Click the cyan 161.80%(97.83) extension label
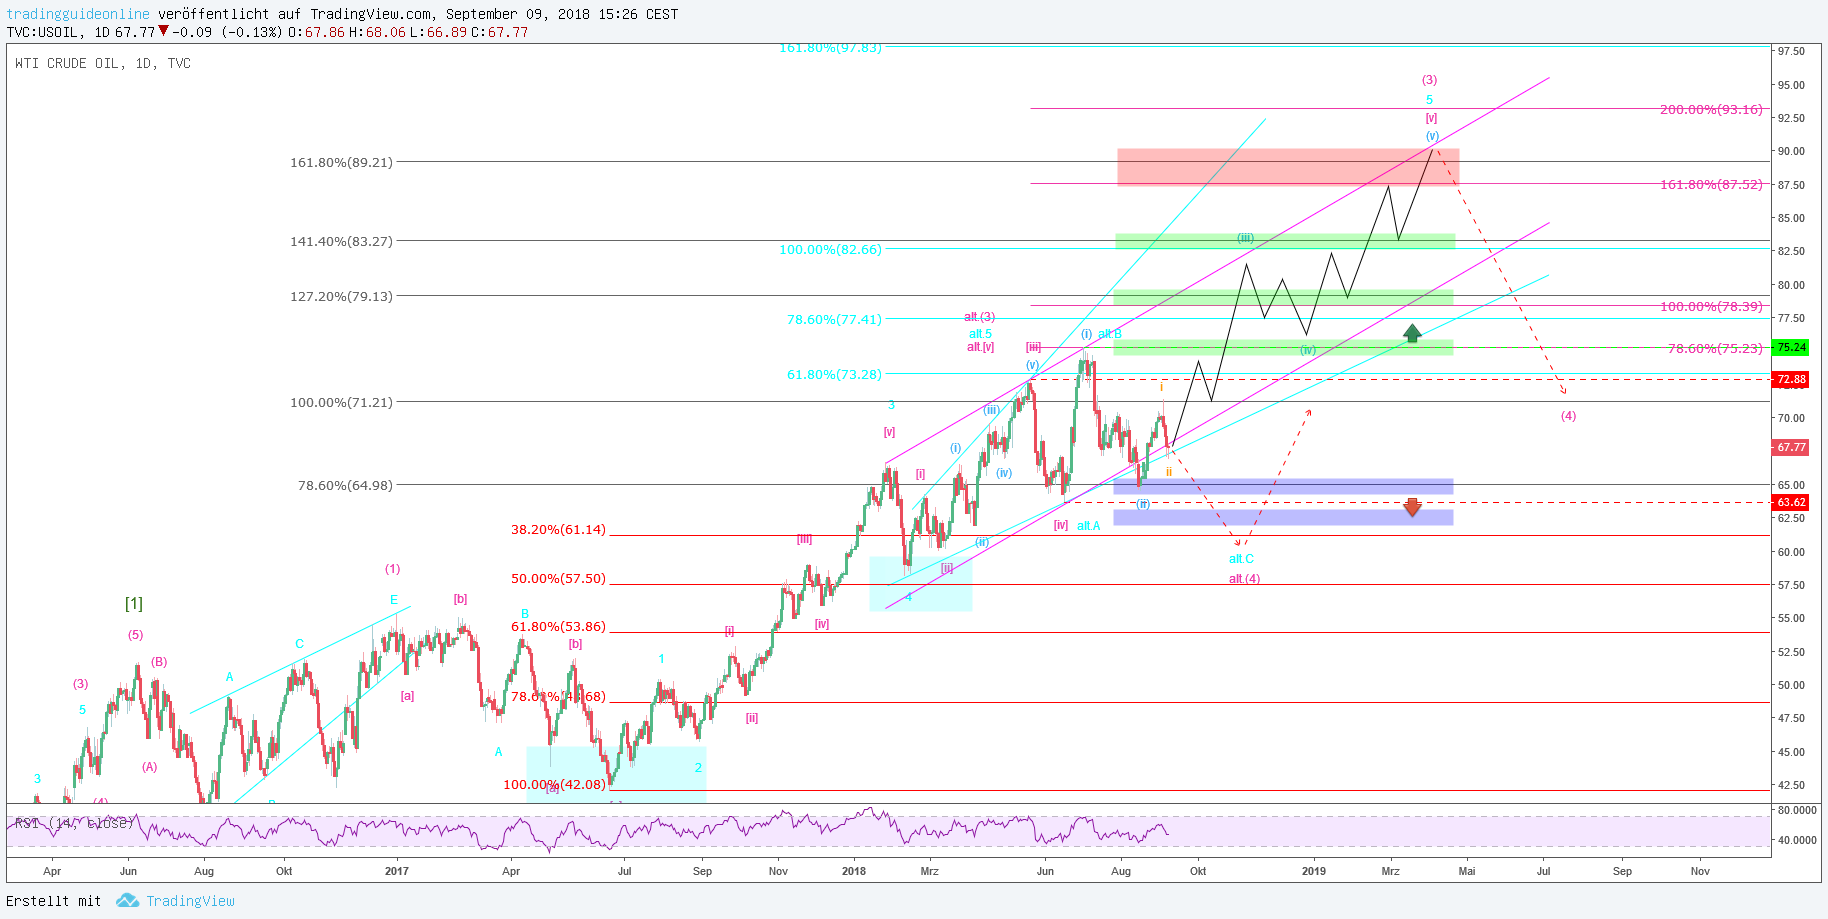The image size is (1828, 919). click(830, 48)
